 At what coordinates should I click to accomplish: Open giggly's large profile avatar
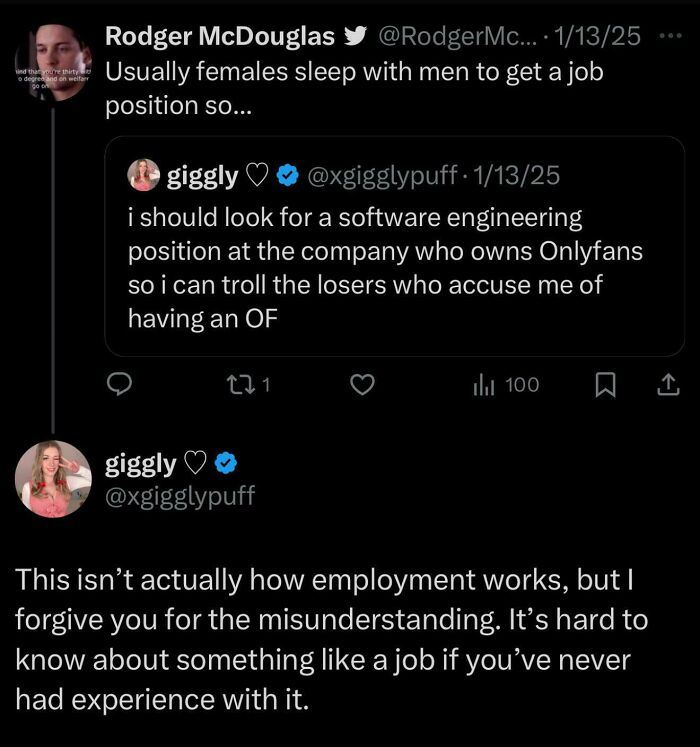tap(53, 478)
